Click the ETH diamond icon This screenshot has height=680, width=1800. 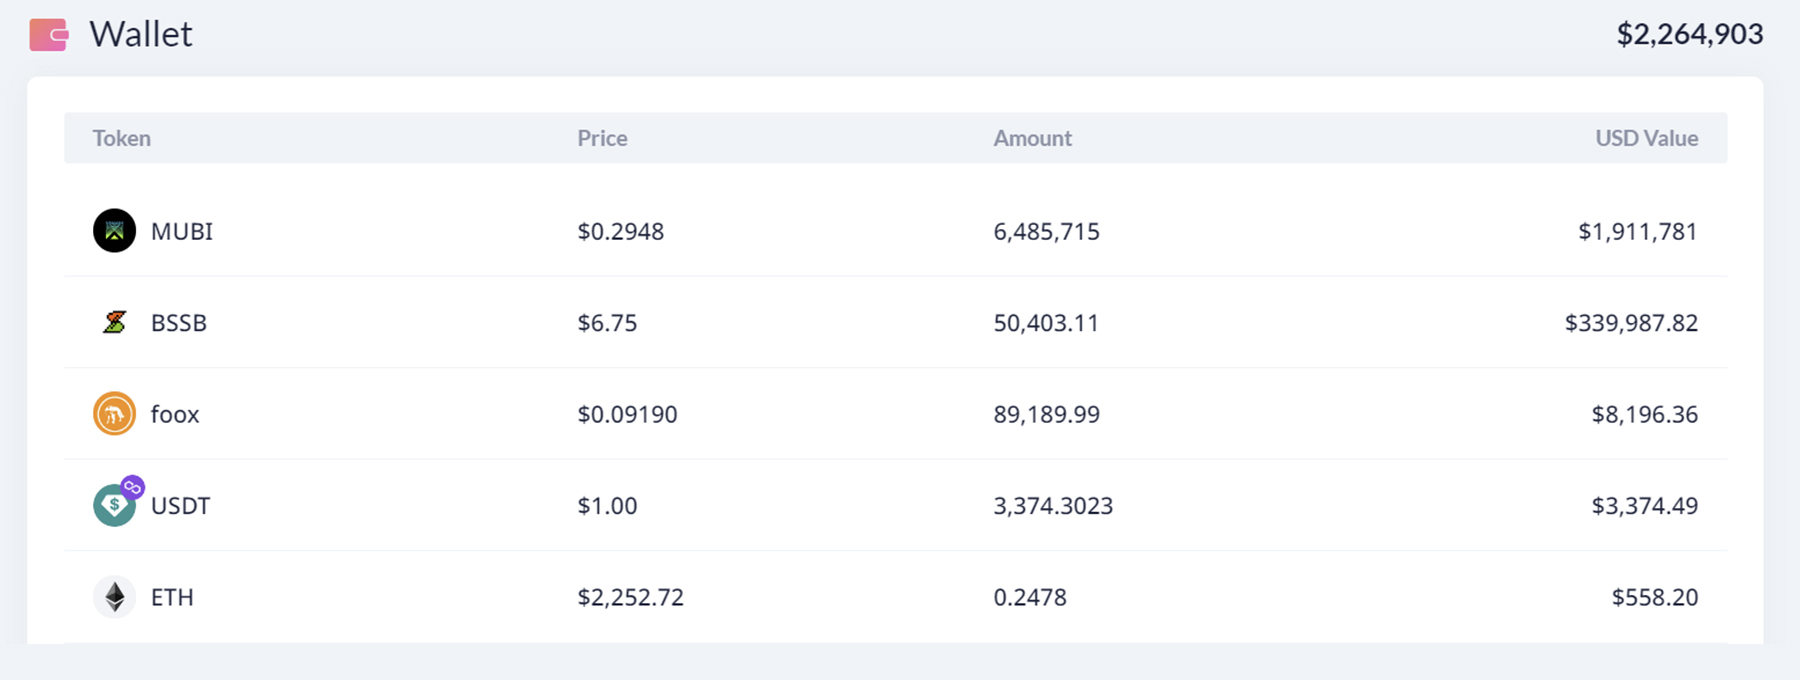114,597
